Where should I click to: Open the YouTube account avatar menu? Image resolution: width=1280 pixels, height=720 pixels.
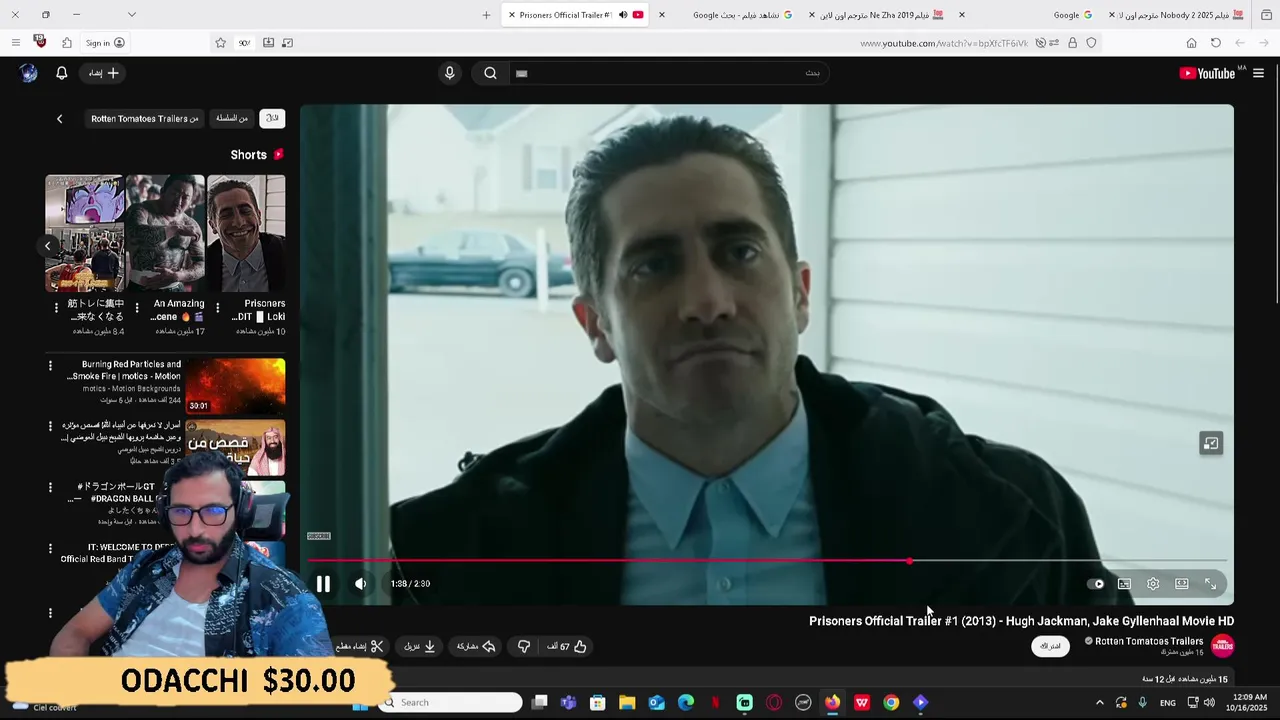coord(29,73)
